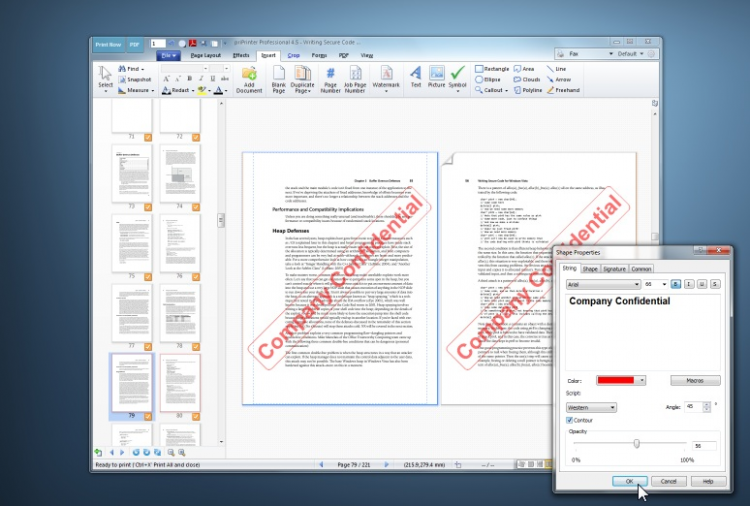Switch to the Effects ribbon tab
750x506 pixels.
[x=241, y=55]
